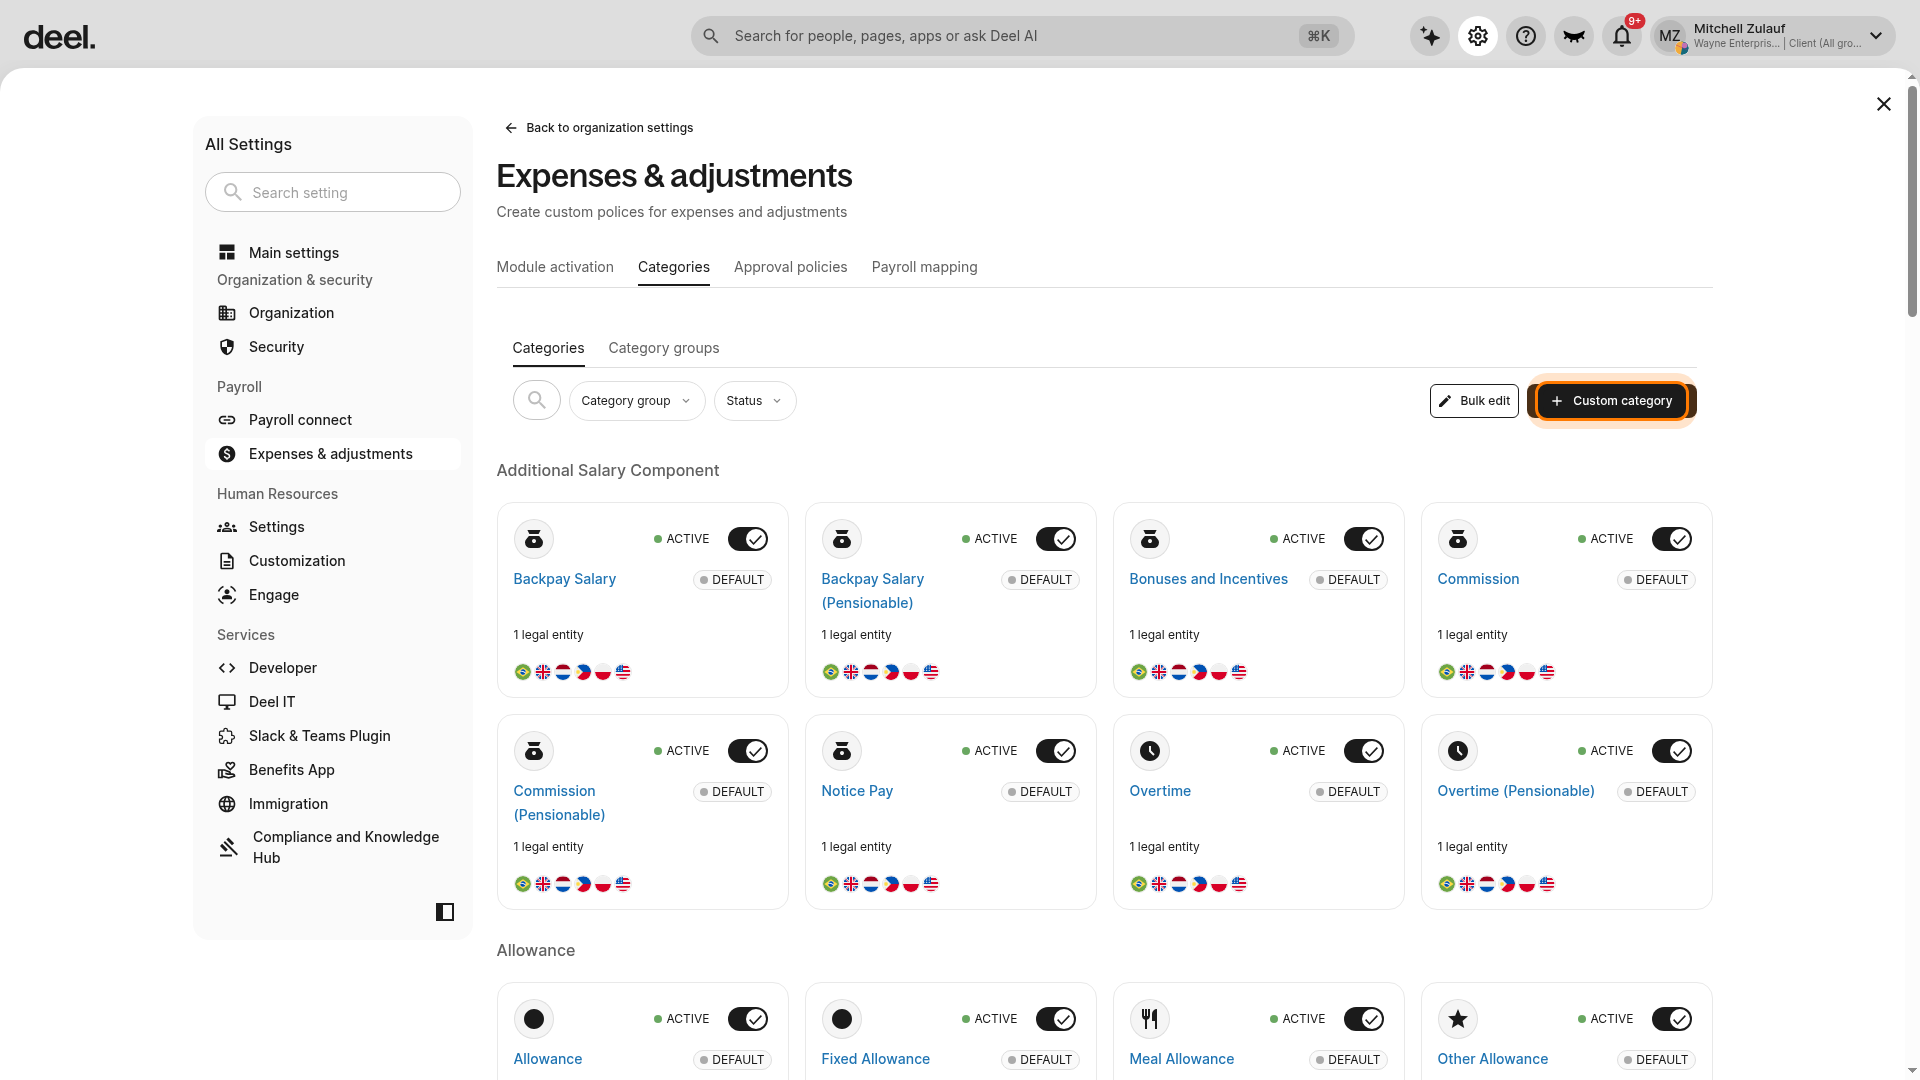Click the Allowance card's black circle icon
1920x1080 pixels.
tap(534, 1019)
